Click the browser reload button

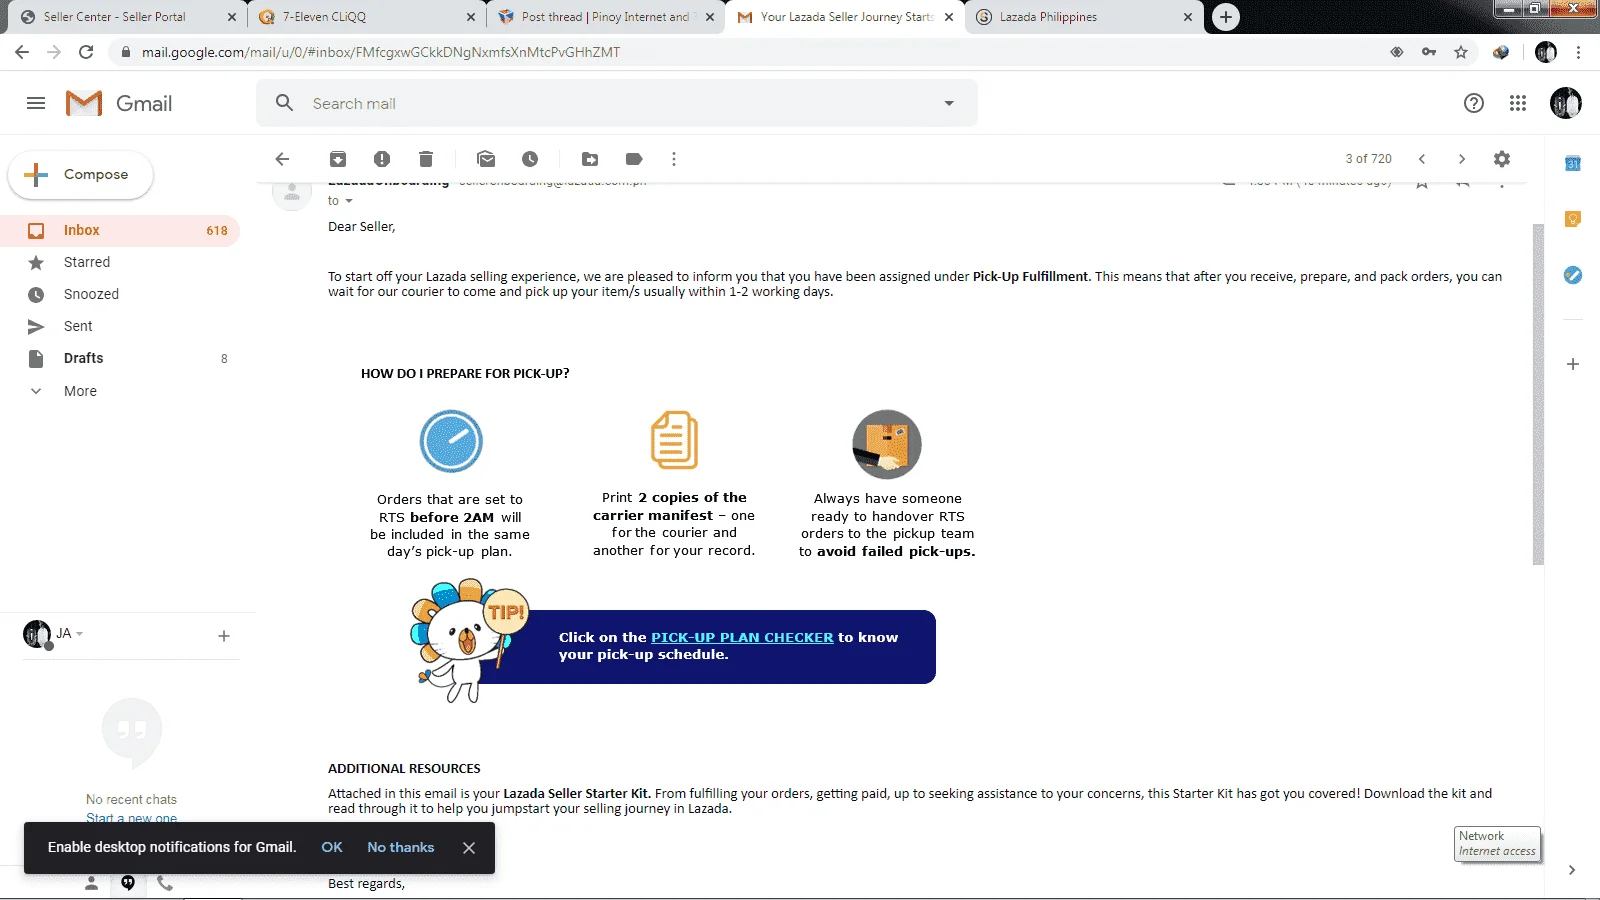[x=86, y=52]
